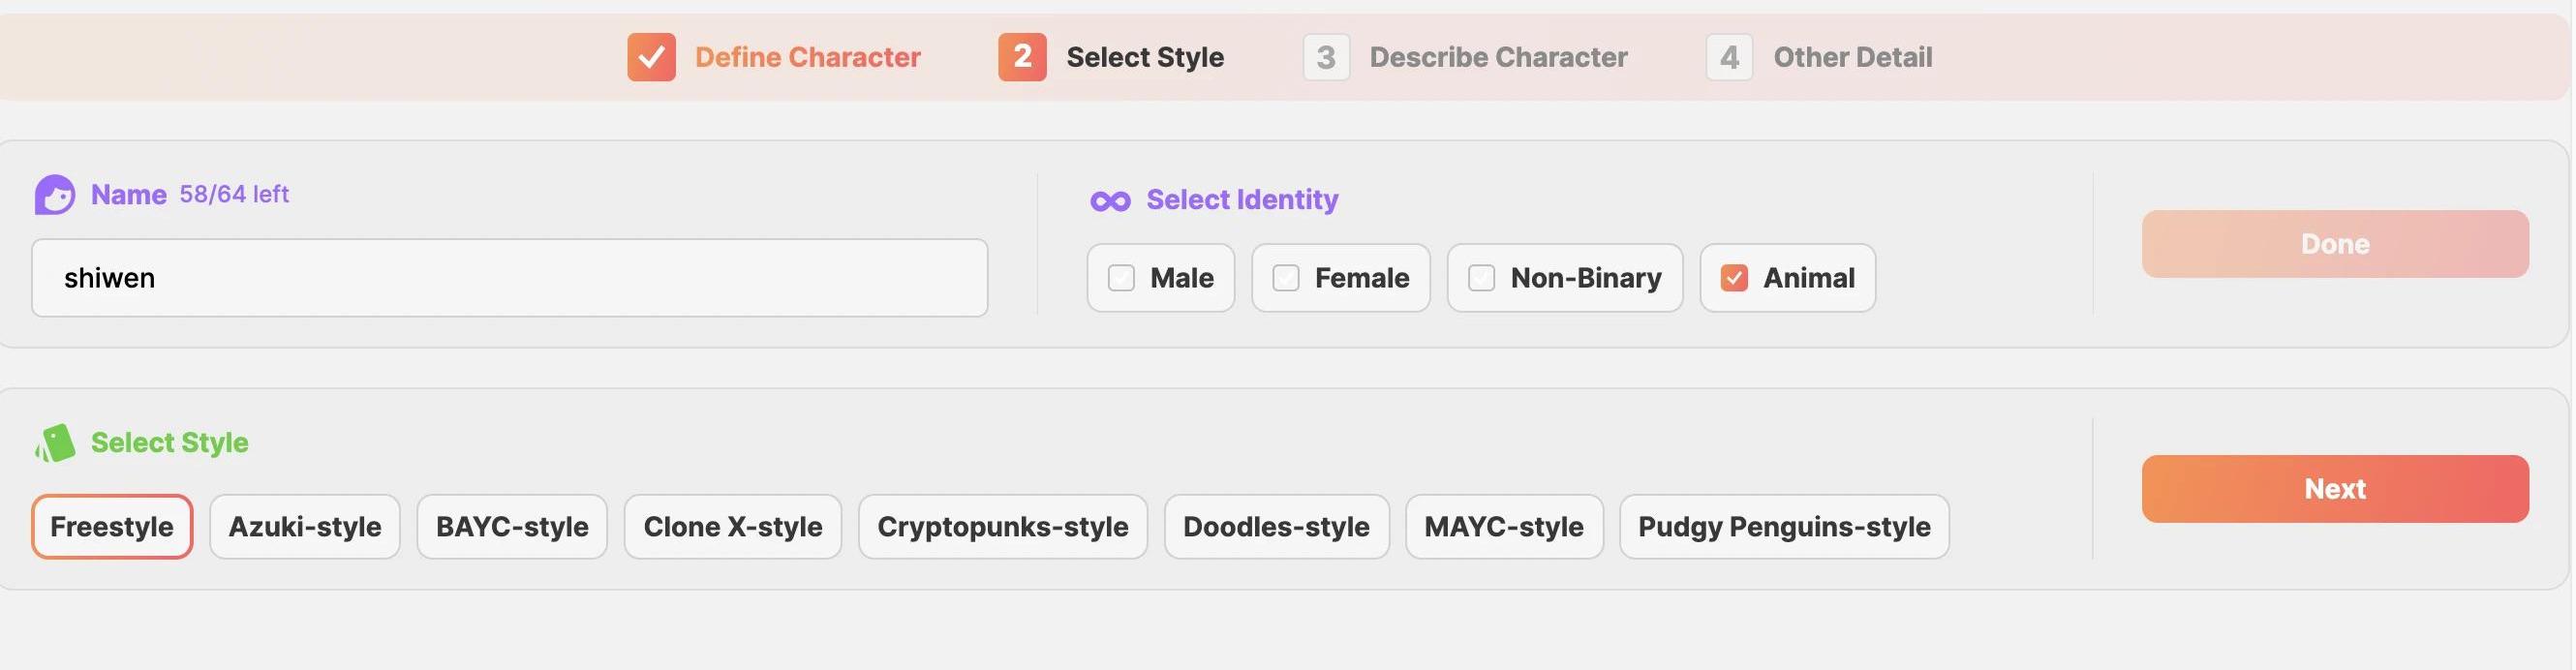This screenshot has width=2576, height=670.
Task: Focus the Name input field containing shiwen
Action: [510, 278]
